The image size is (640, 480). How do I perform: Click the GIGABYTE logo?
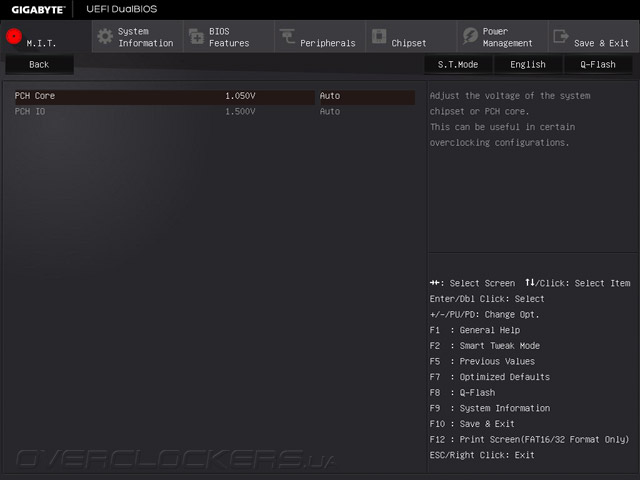(x=38, y=10)
